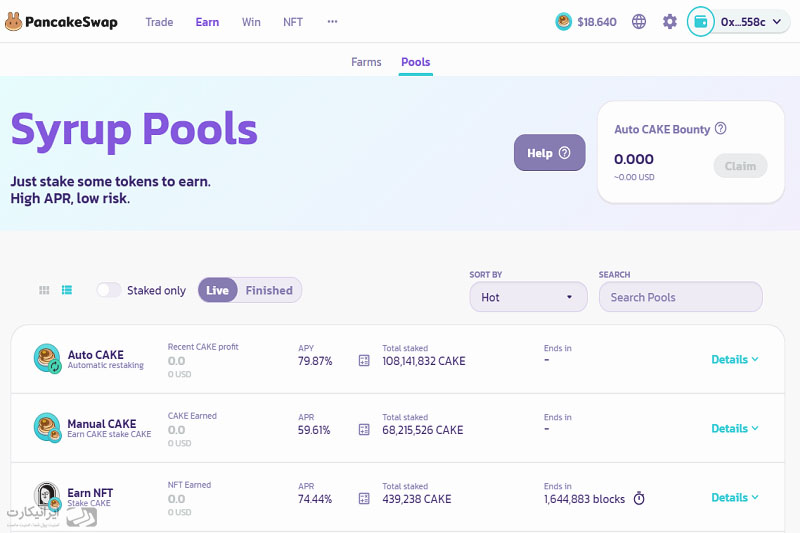Open the settings gear icon
Viewport: 800px width, 533px height.
tap(669, 21)
